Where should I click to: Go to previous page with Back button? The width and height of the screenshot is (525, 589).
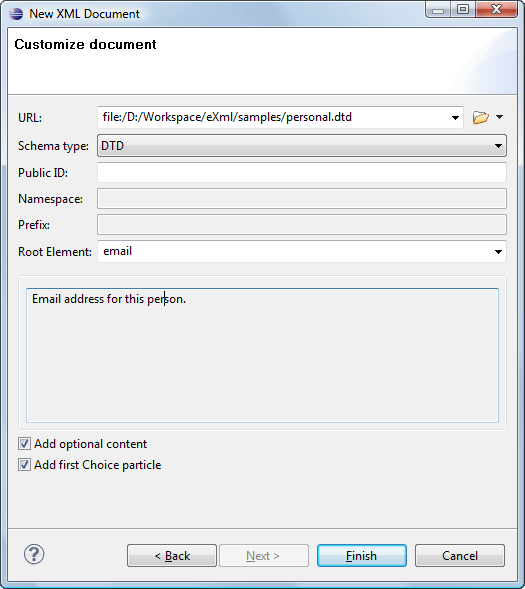point(172,556)
